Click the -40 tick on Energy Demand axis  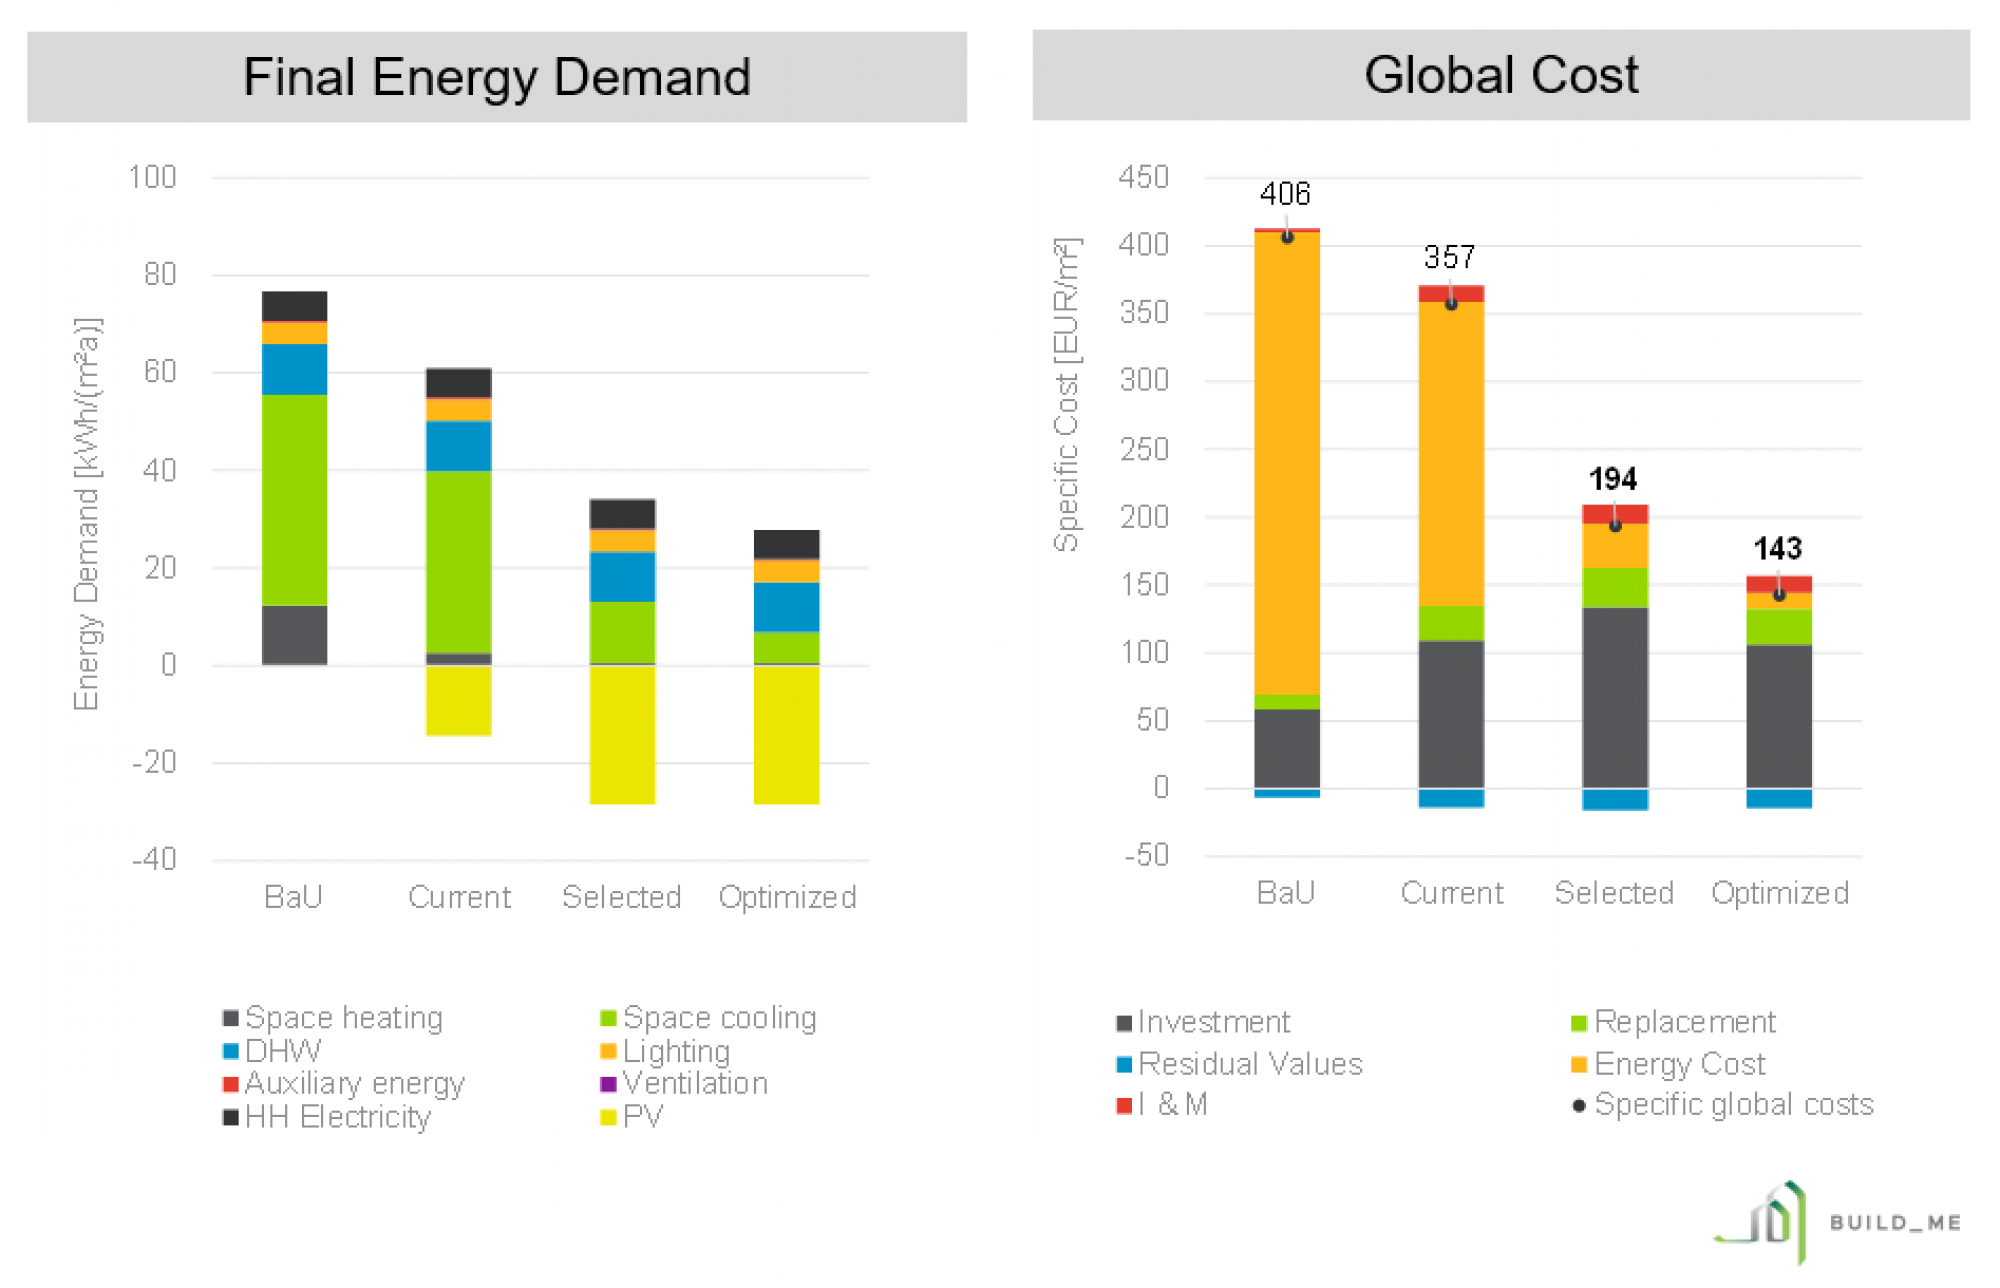tap(154, 860)
